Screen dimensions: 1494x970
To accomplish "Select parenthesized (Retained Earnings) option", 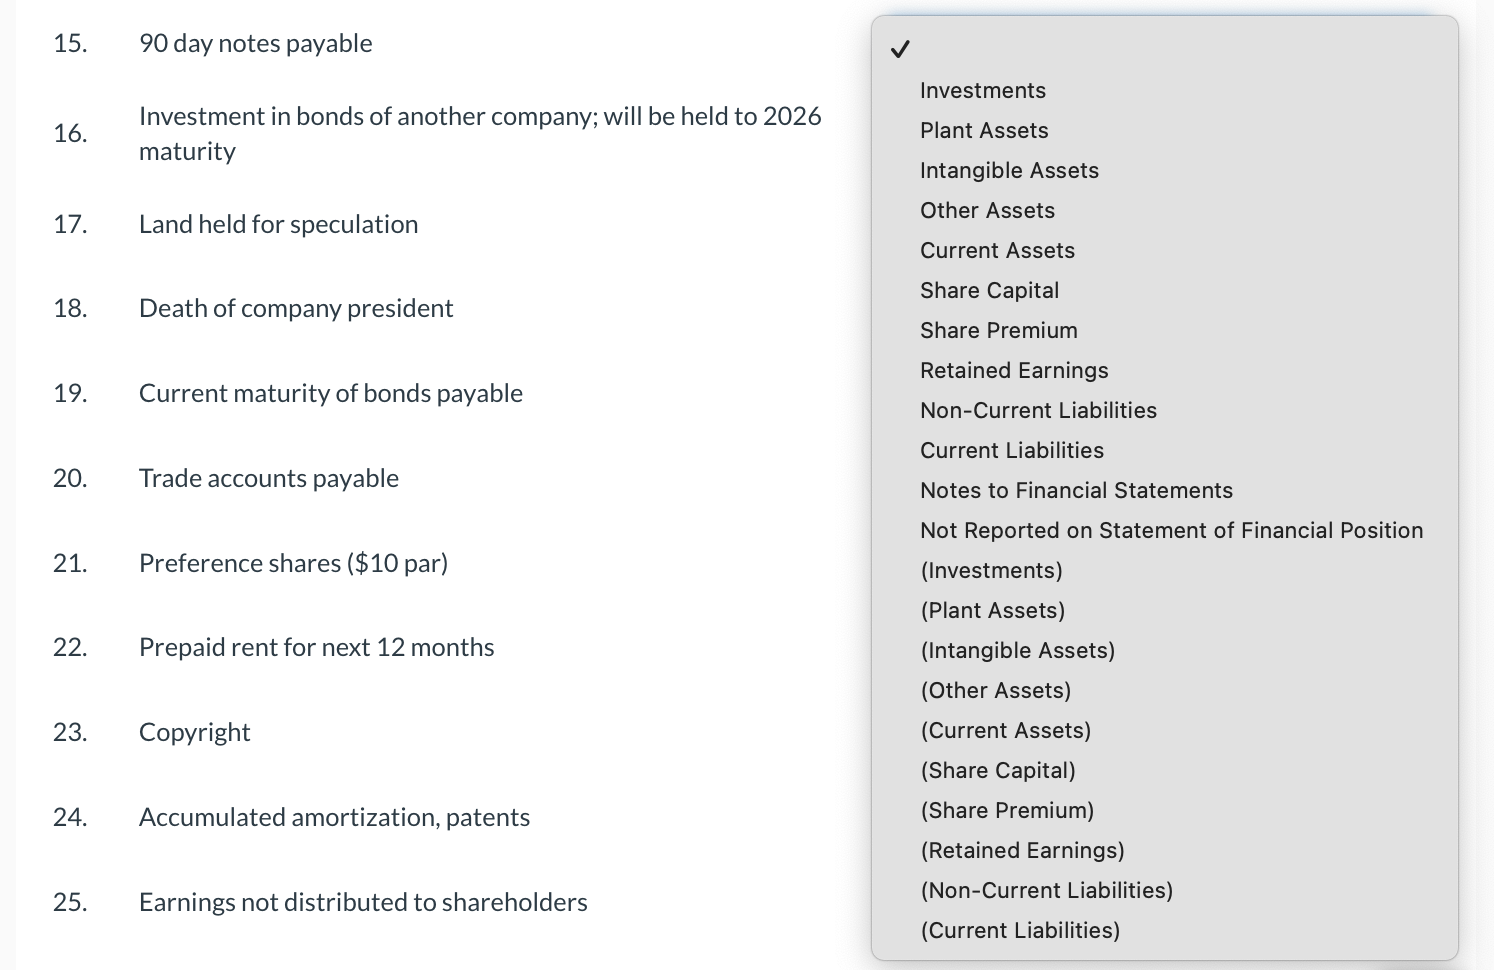I will [1022, 851].
